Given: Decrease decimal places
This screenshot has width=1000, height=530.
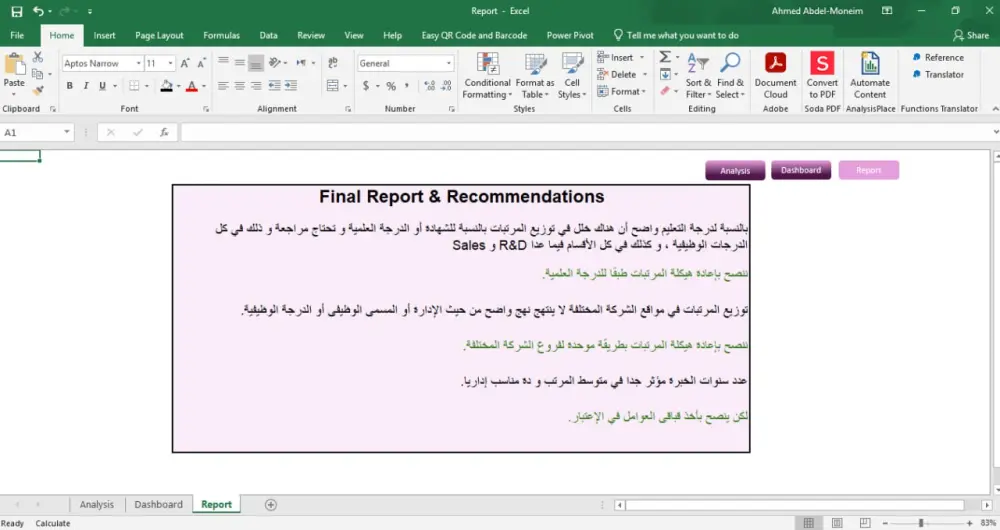Looking at the screenshot, I should [446, 85].
